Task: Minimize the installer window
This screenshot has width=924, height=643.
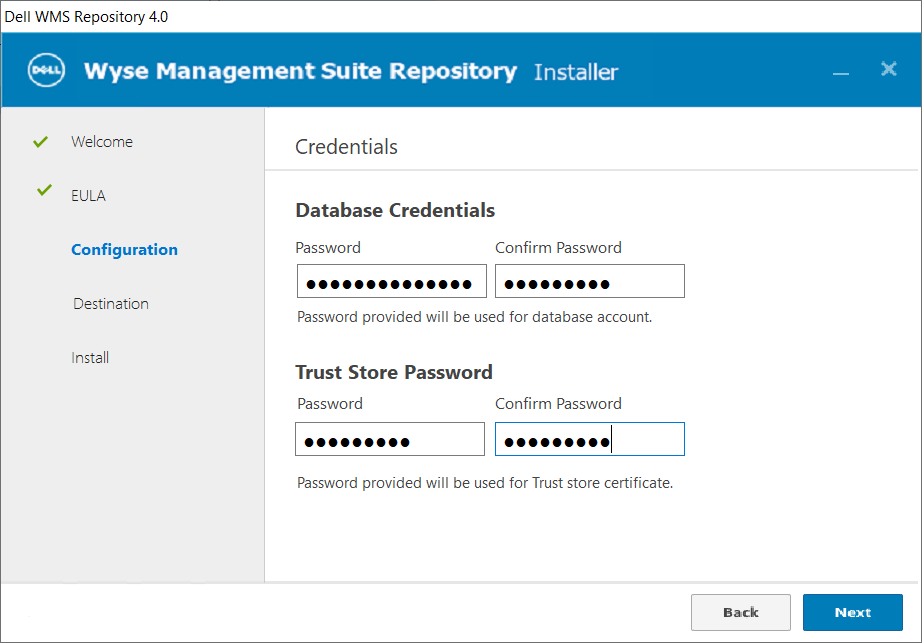Action: pyautogui.click(x=841, y=72)
